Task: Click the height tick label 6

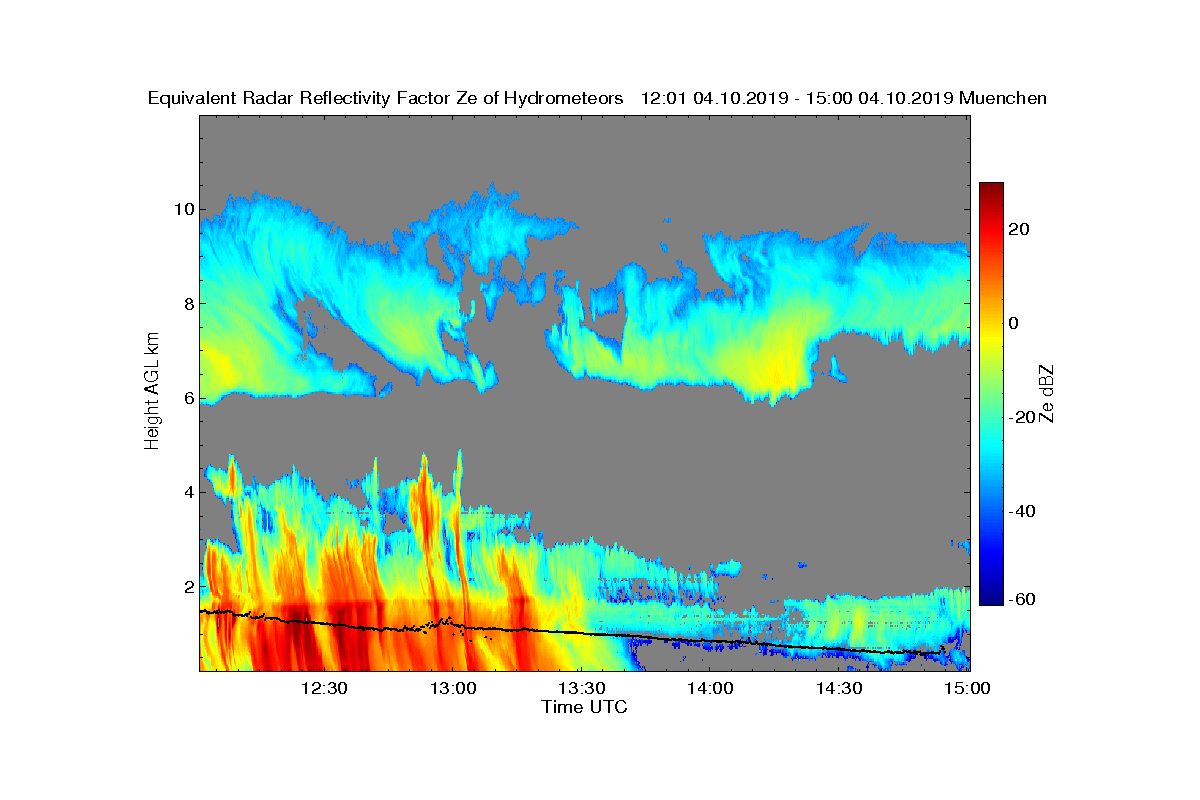Action: [x=188, y=397]
